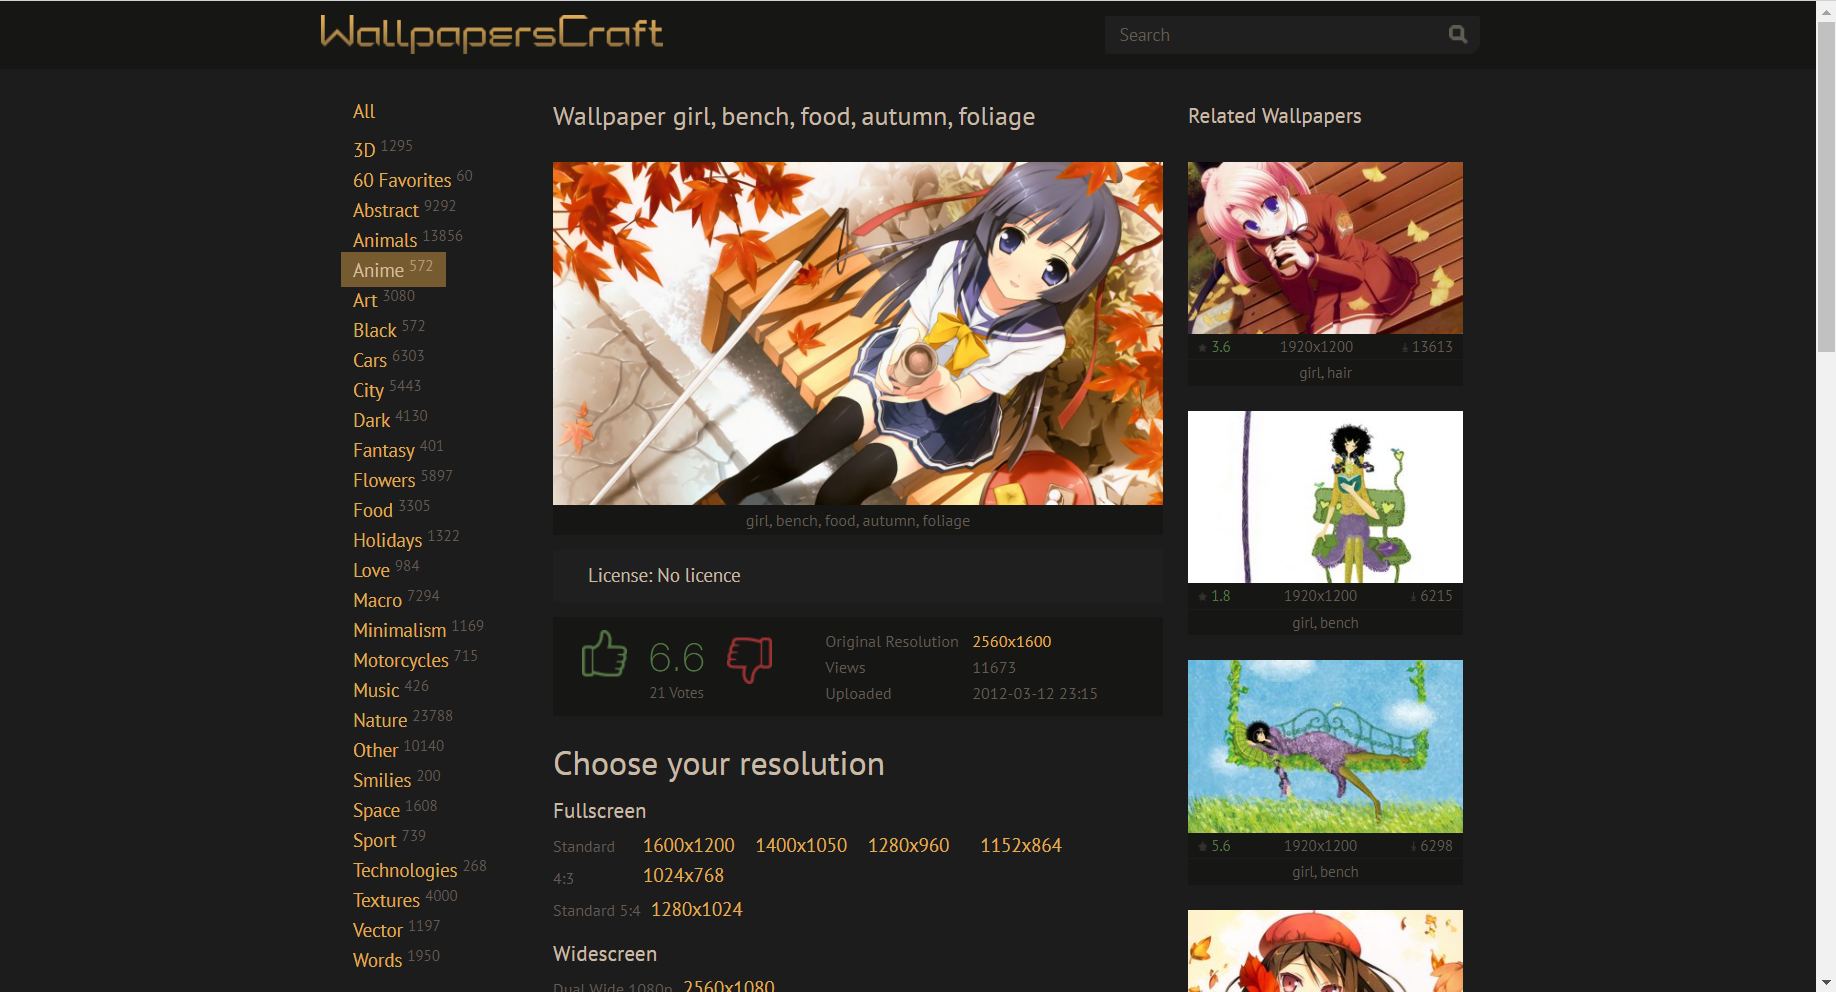Select the highlighted Anime category
The image size is (1836, 992).
coord(393,270)
